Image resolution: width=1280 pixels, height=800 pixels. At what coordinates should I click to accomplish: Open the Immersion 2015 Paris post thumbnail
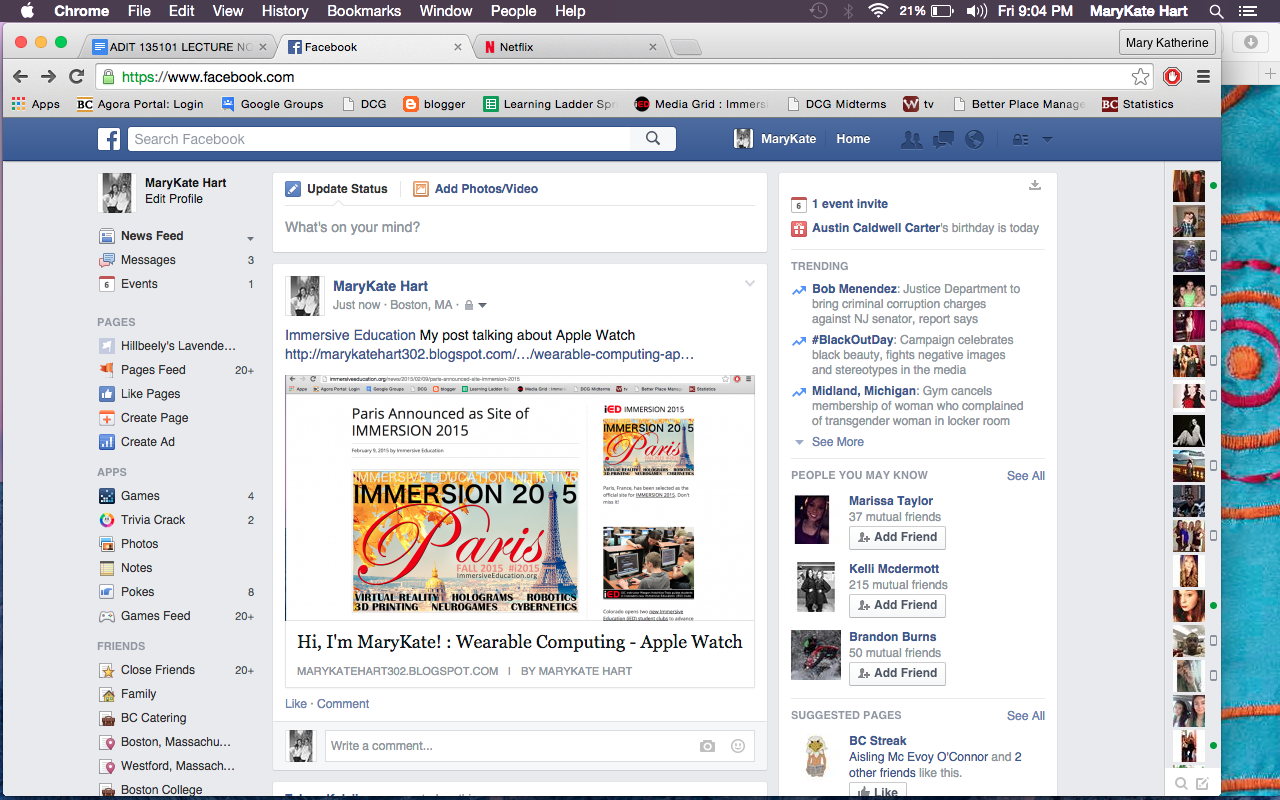click(520, 498)
